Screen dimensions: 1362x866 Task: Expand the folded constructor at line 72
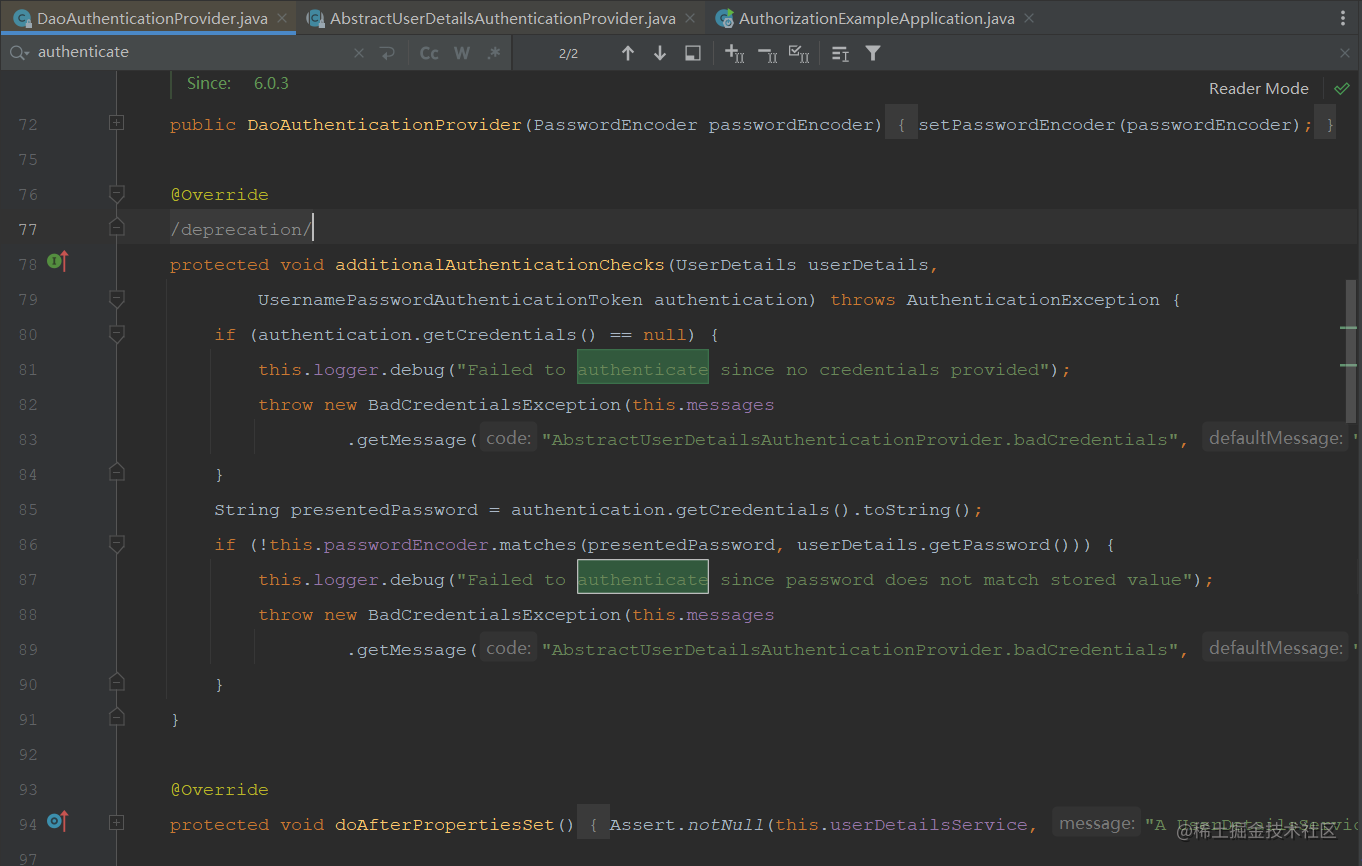click(116, 123)
